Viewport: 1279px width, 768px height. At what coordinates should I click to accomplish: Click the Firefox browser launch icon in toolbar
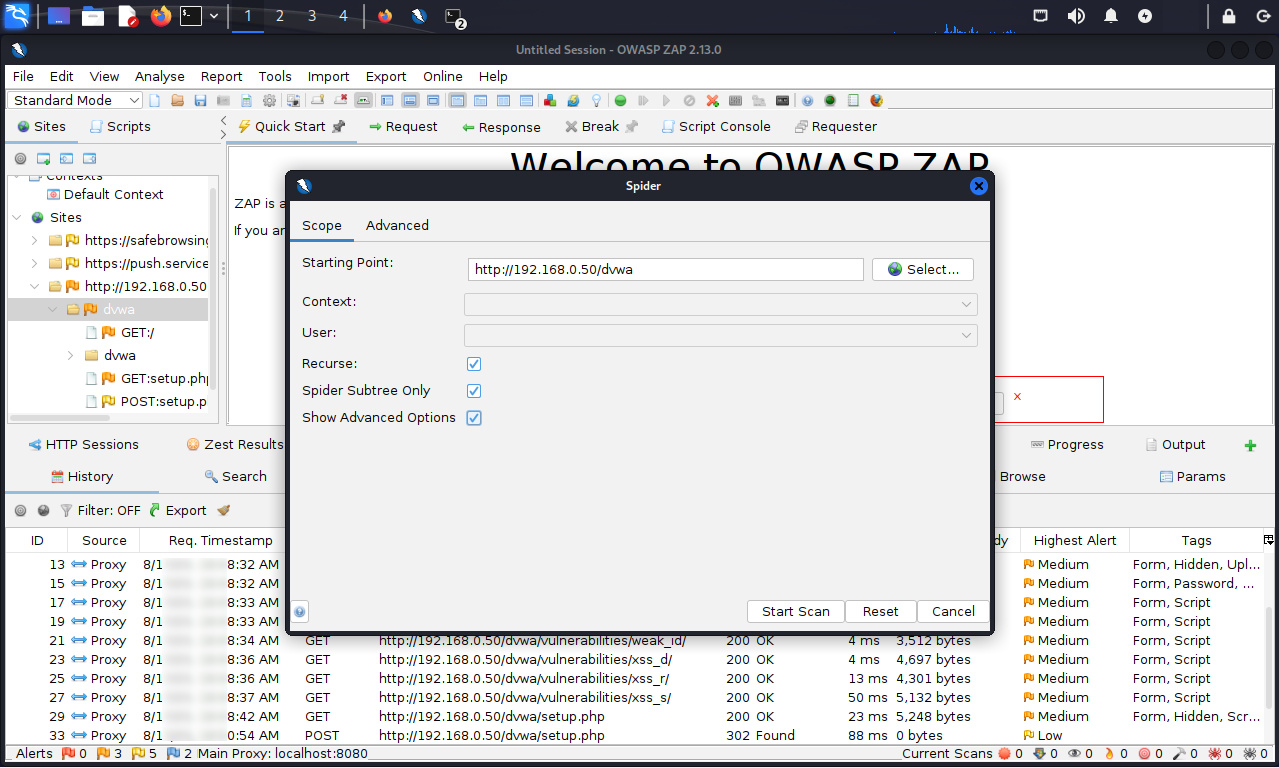[x=877, y=101]
